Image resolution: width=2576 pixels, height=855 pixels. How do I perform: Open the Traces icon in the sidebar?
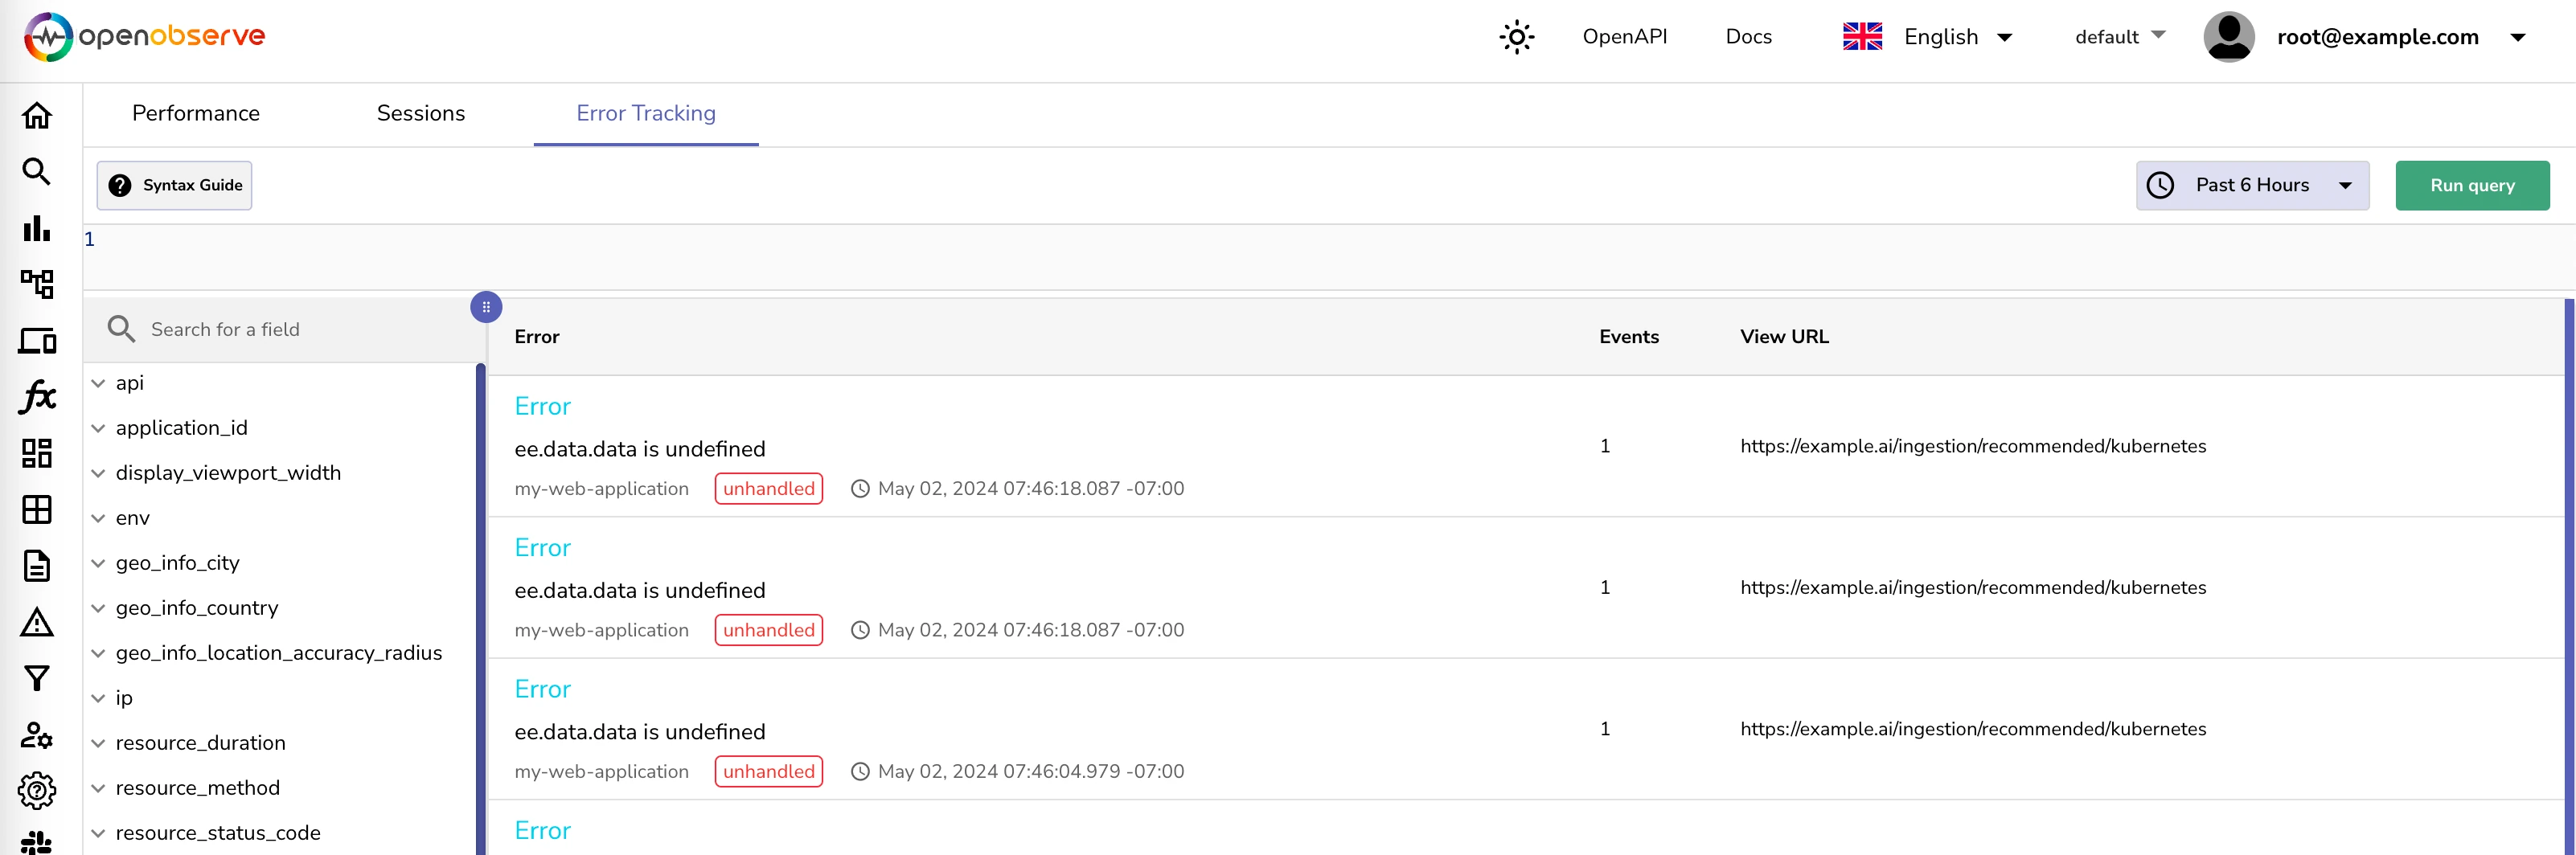[x=37, y=284]
